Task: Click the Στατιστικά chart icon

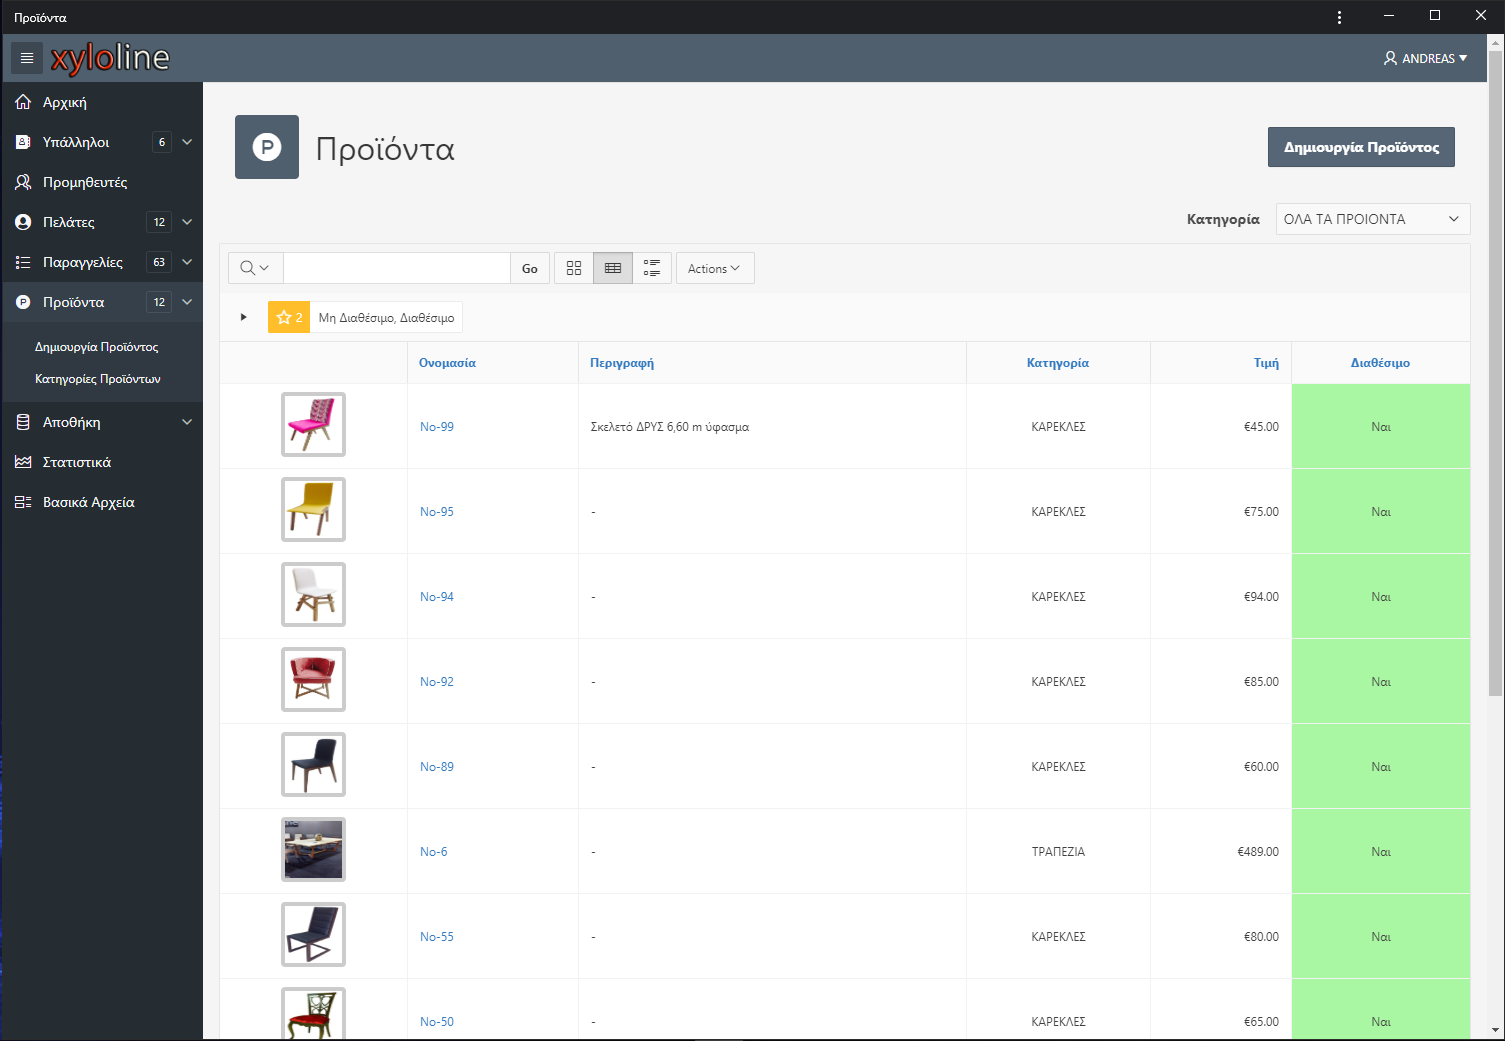Action: pos(23,462)
